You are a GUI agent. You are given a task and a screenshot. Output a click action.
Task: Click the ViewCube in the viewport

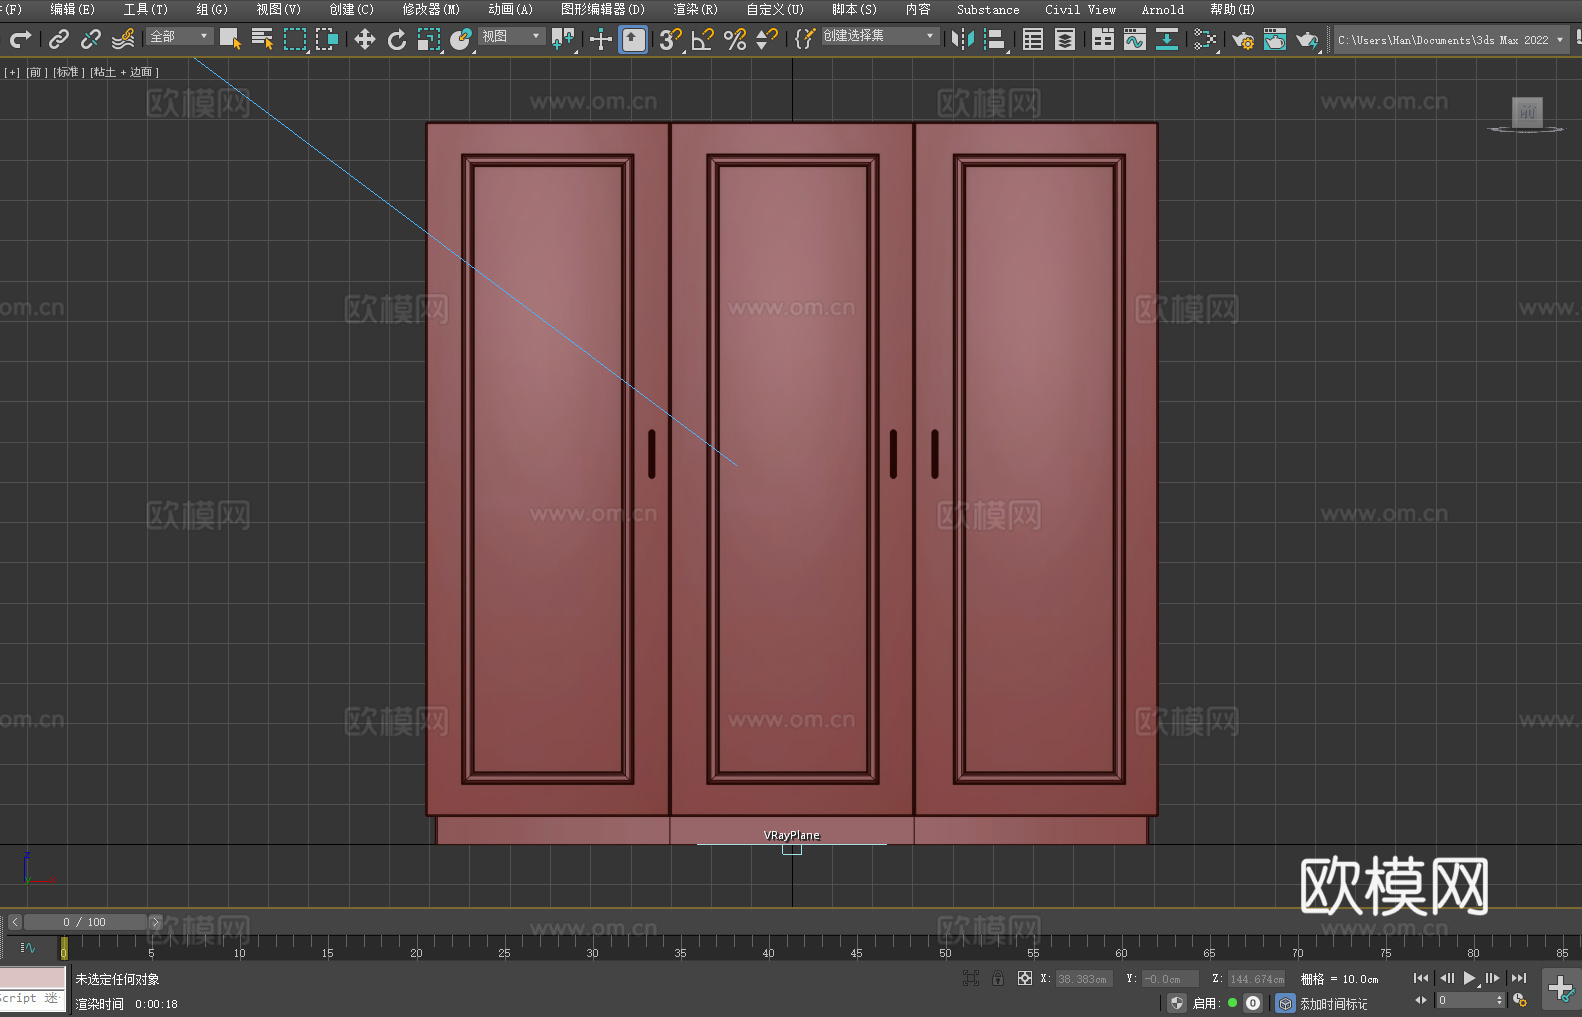[1526, 113]
